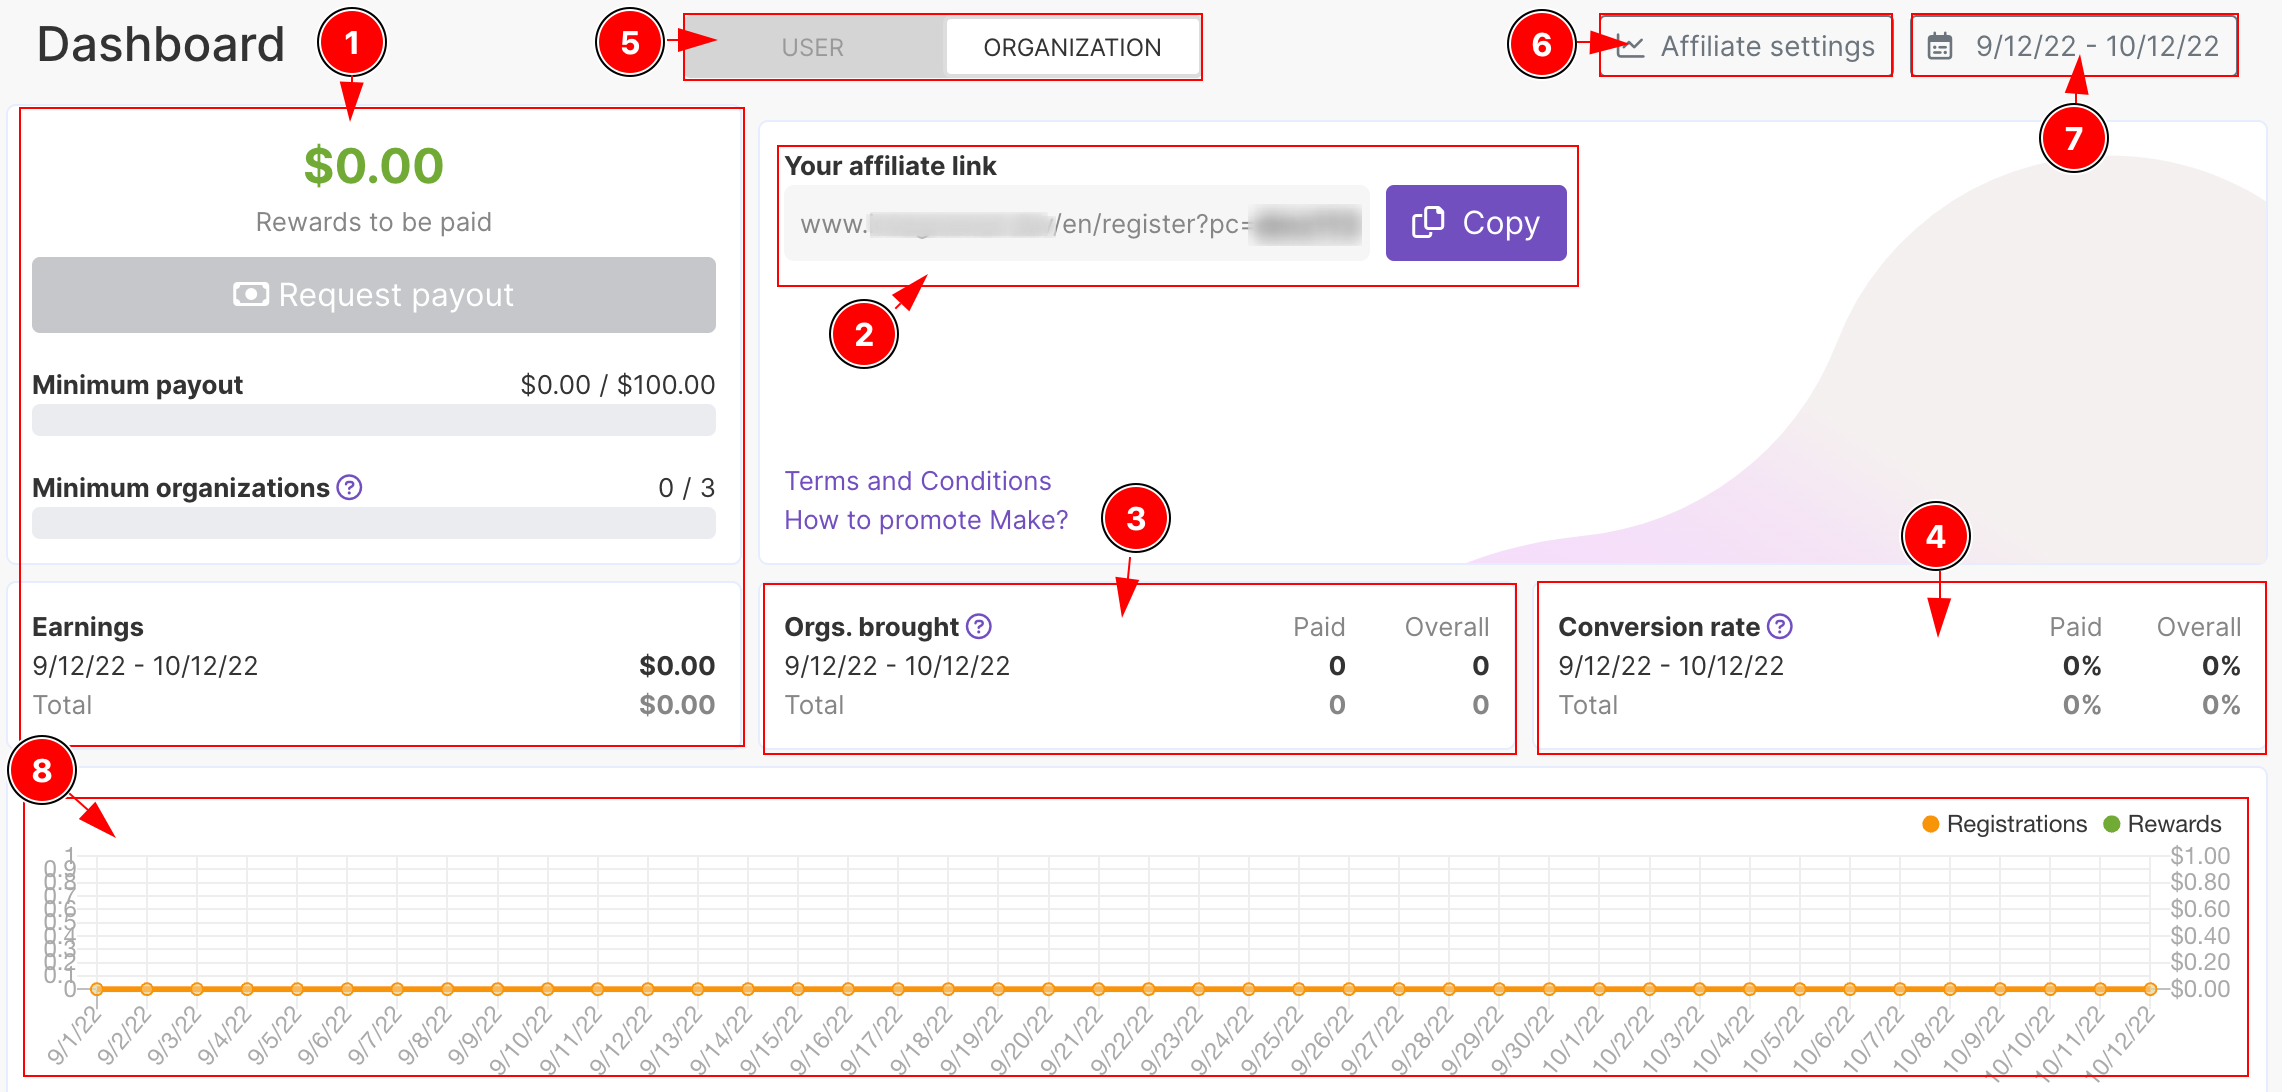Click the Minimum payout $0.00 / $100.00 value
This screenshot has height=1092, width=2282.
coord(618,385)
